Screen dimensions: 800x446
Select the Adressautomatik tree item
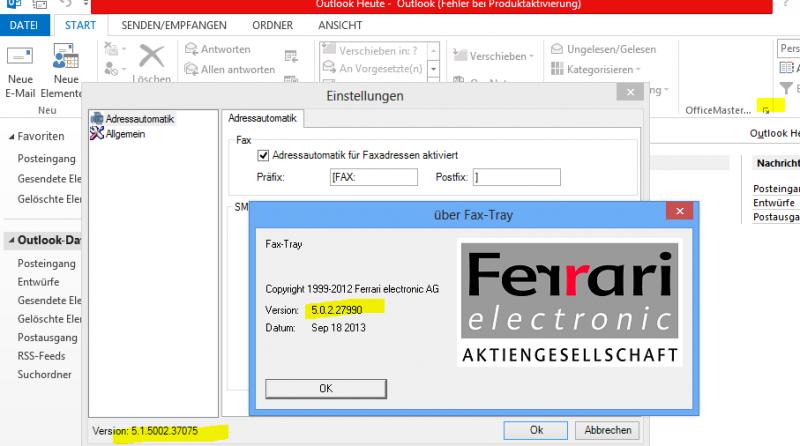[139, 118]
